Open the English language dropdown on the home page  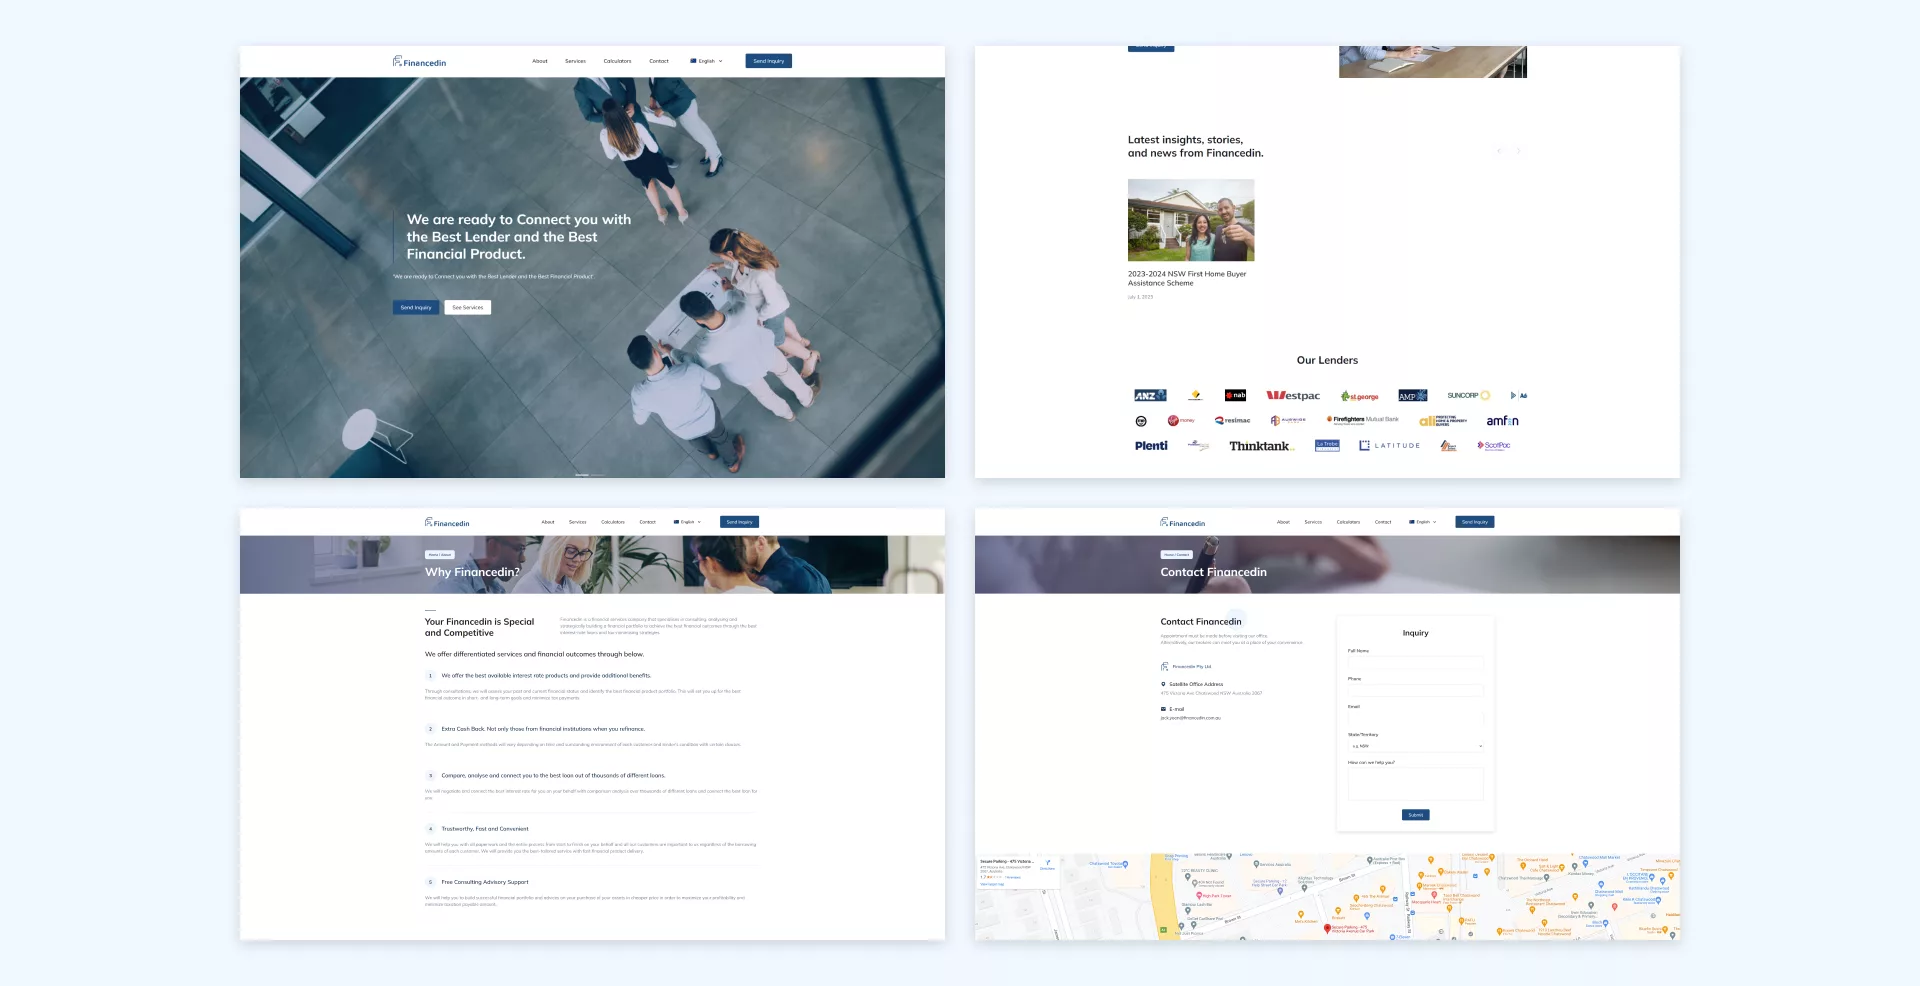[706, 61]
